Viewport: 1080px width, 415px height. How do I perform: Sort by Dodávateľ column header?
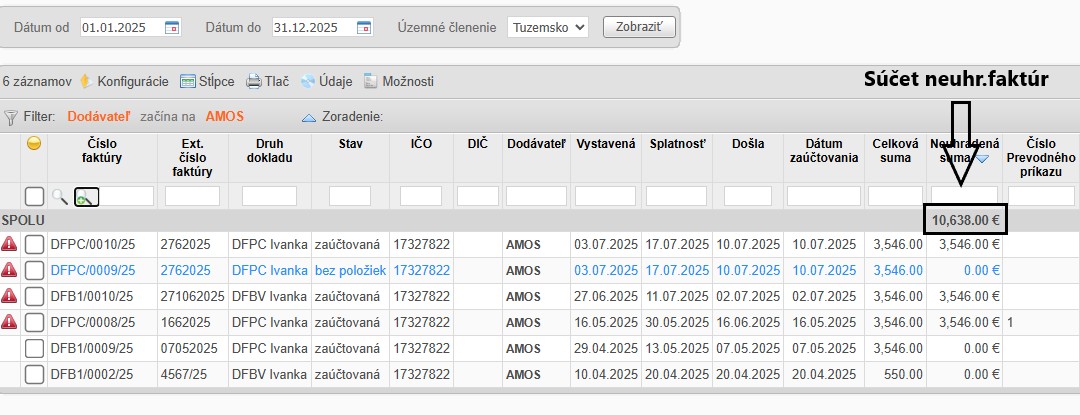click(537, 145)
